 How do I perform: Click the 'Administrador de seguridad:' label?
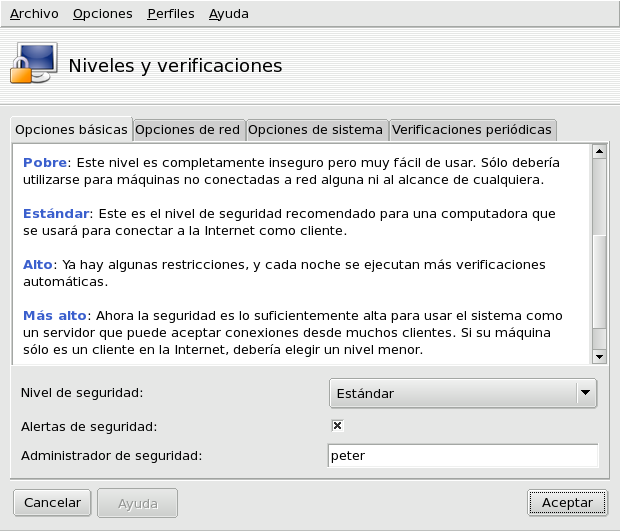112,456
